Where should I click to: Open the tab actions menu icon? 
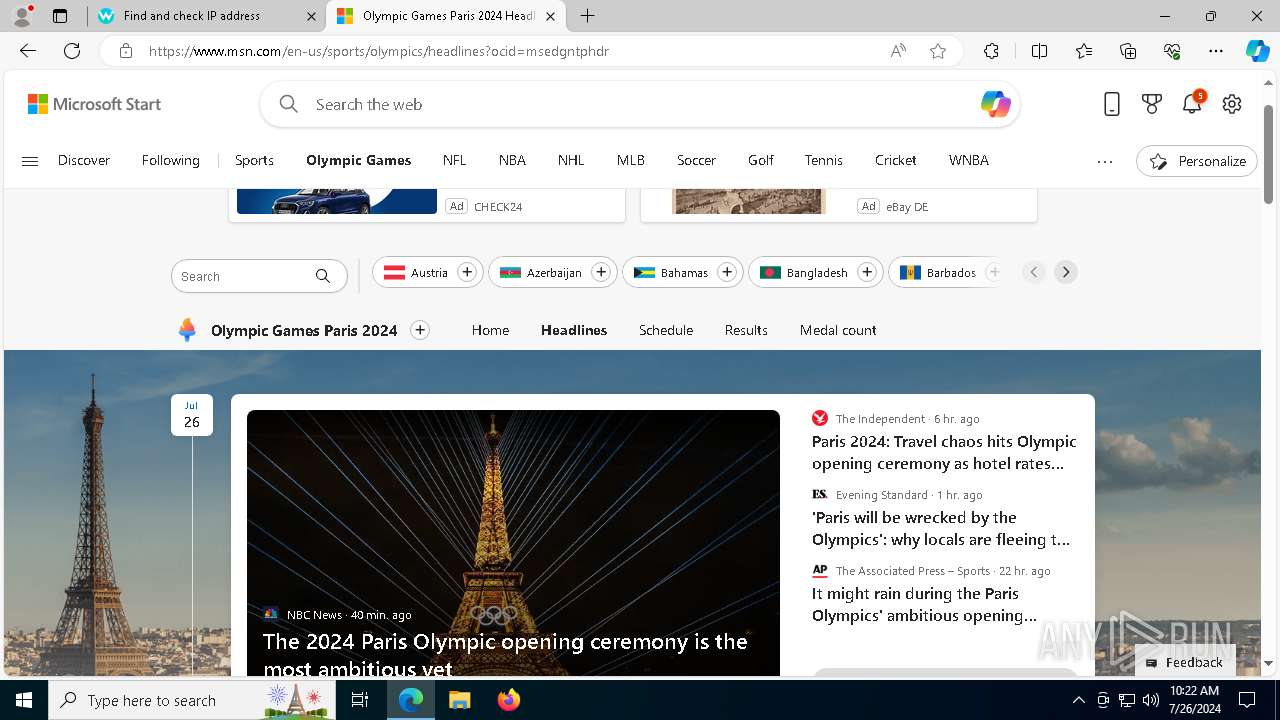(60, 16)
